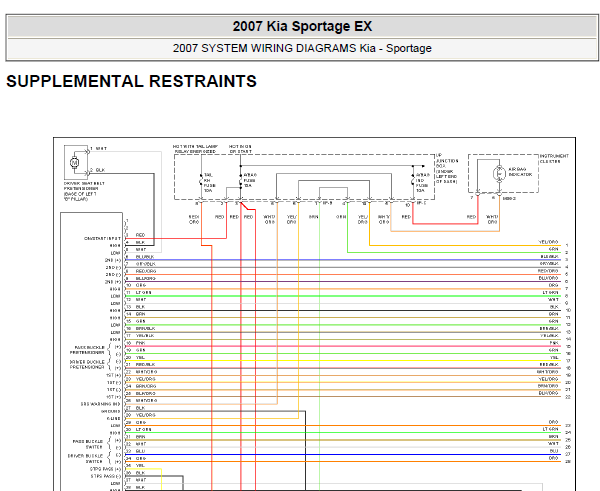
Task: Click the '2 BLK' motor terminal label
Action: [x=98, y=170]
